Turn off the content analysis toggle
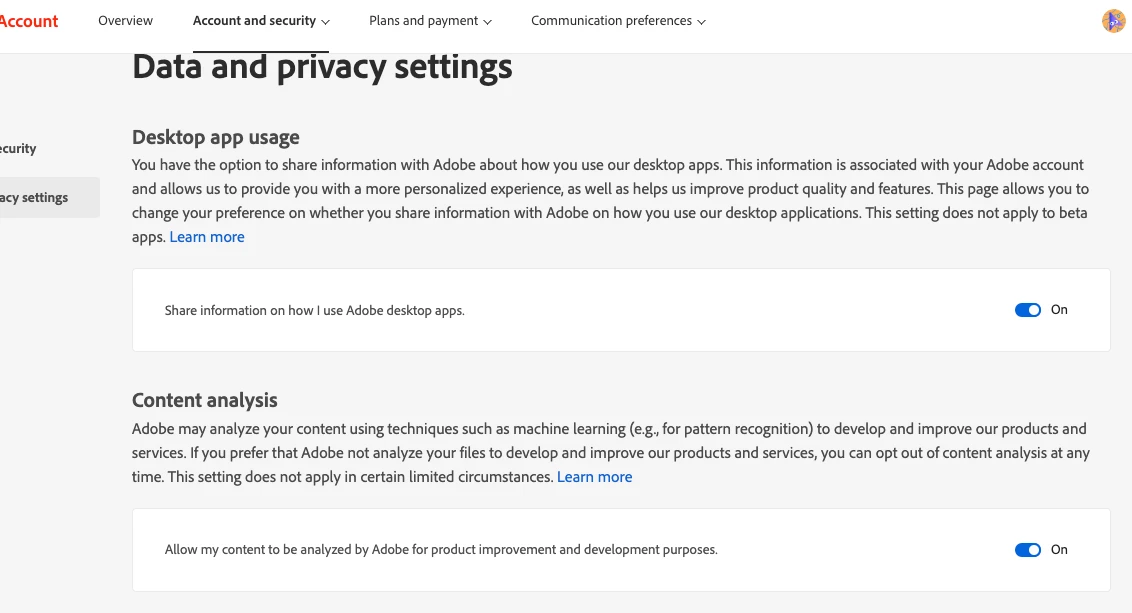Viewport: 1132px width, 613px height. [1027, 550]
